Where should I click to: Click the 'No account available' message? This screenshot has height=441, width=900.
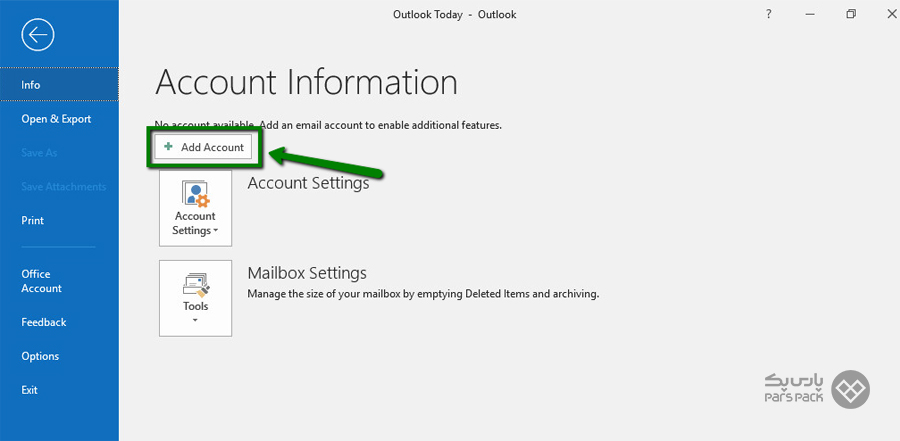328,125
